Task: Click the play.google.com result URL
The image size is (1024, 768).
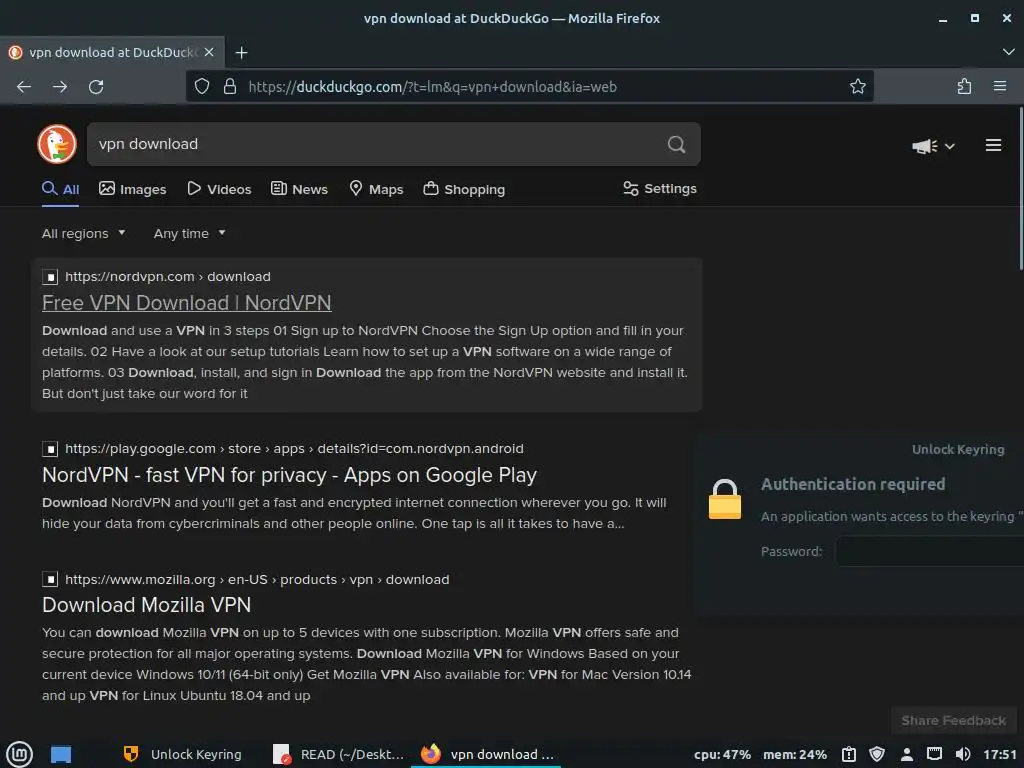Action: click(x=295, y=449)
